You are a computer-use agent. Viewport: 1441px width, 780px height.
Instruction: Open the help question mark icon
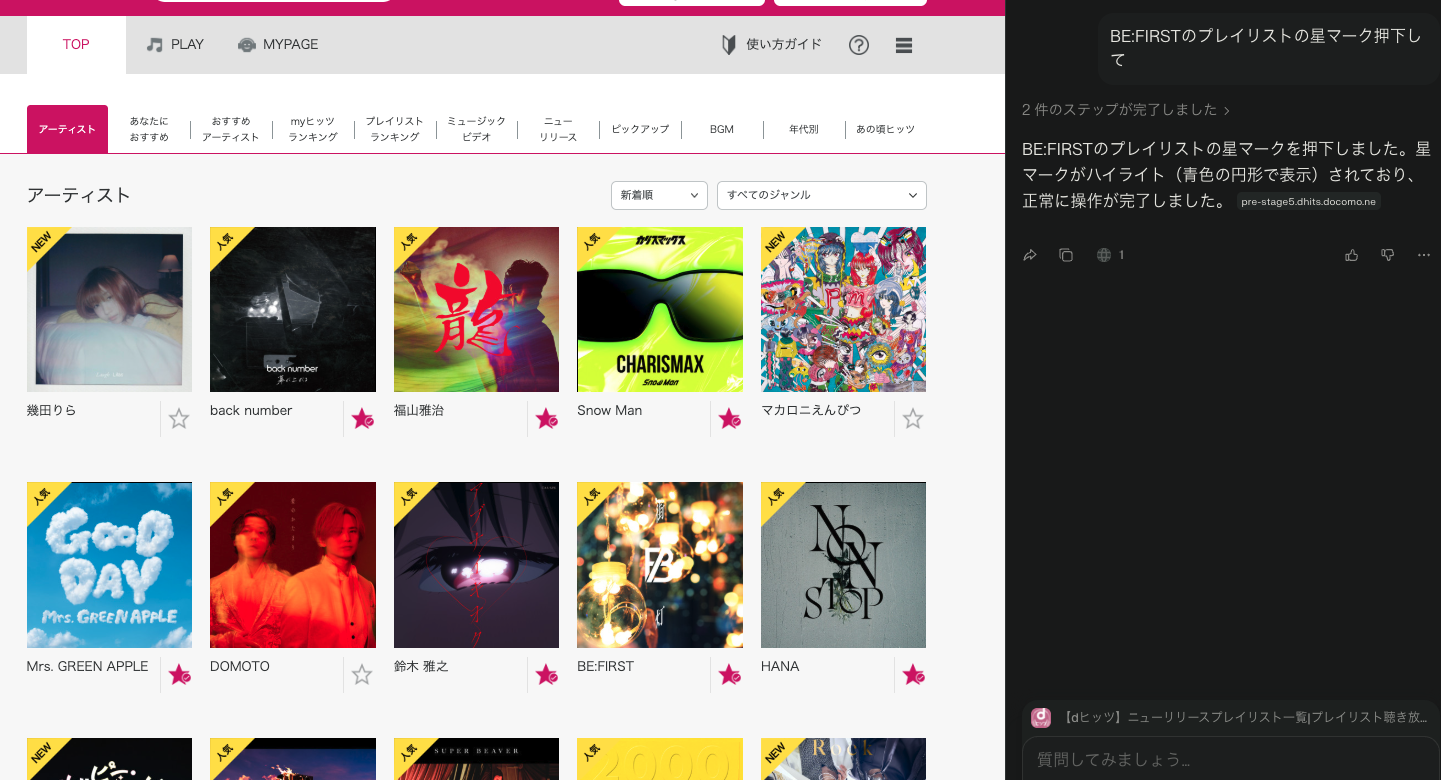858,45
